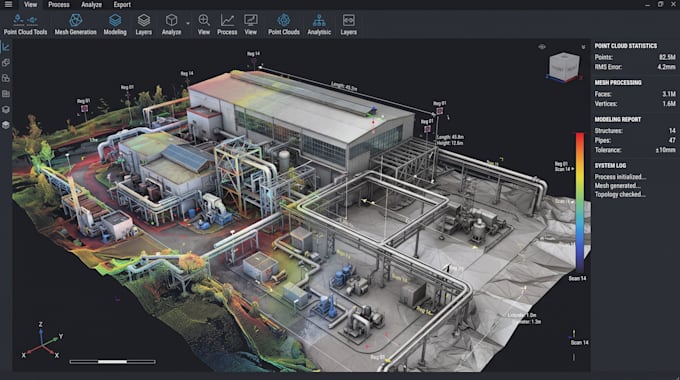Open the 'Topology checked...' log entry

[x=620, y=194]
